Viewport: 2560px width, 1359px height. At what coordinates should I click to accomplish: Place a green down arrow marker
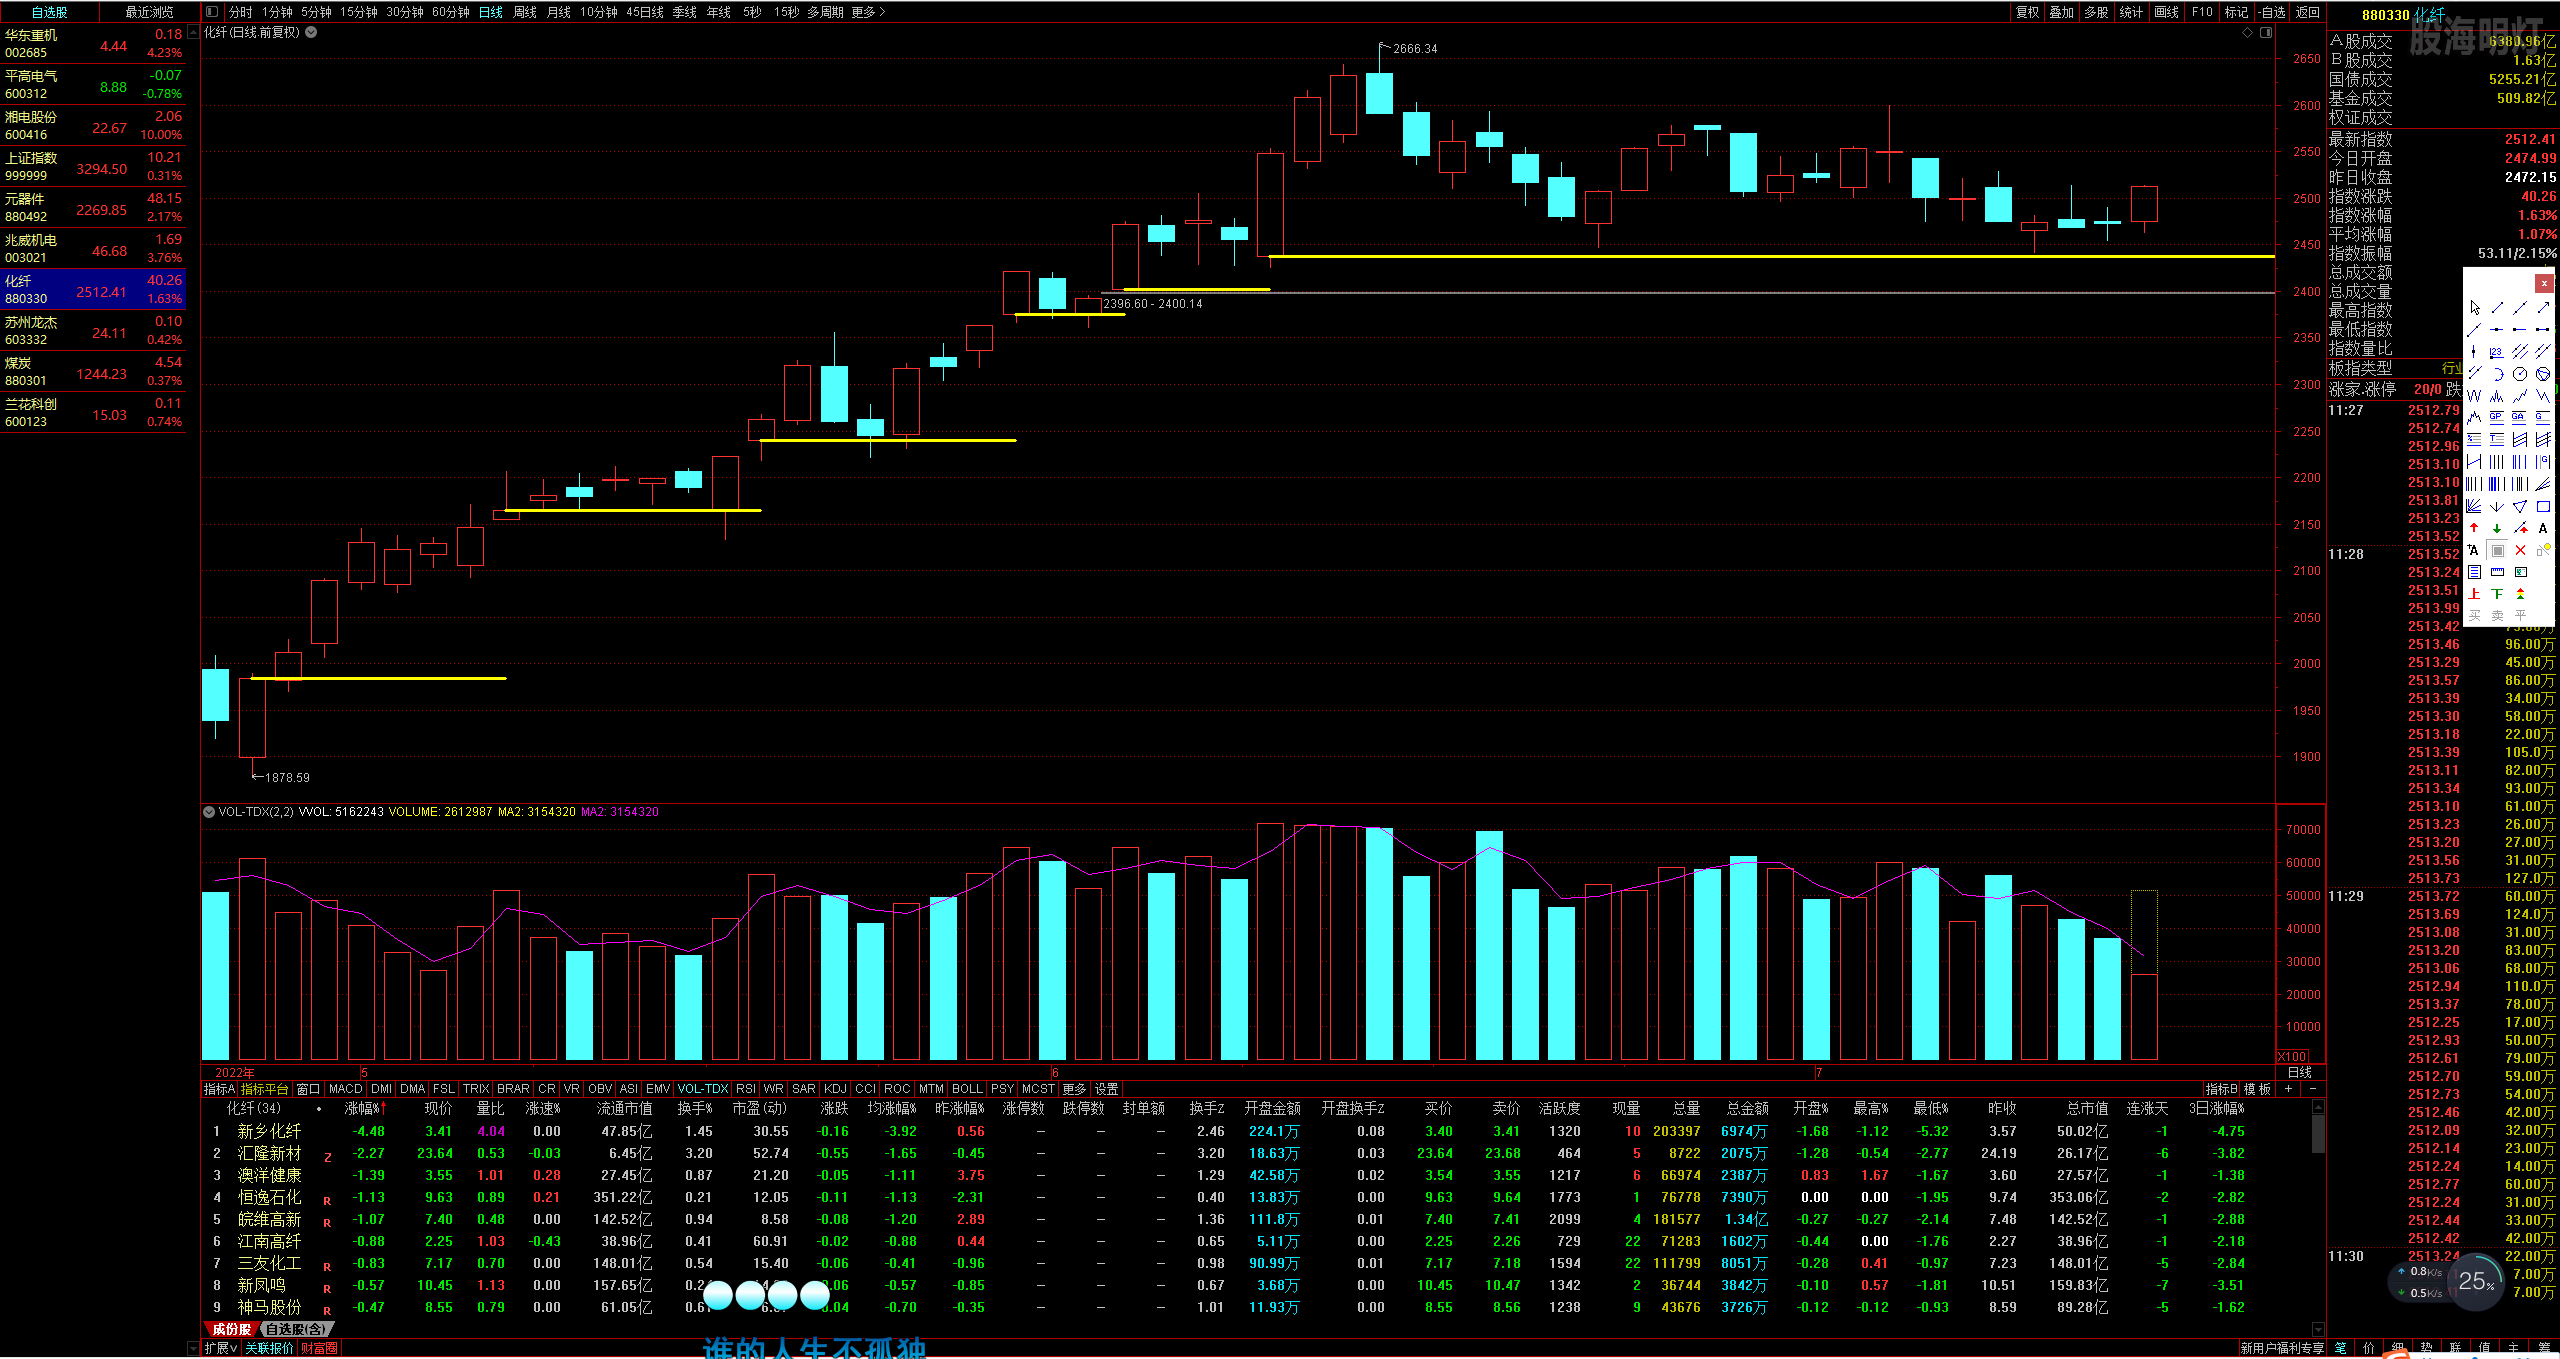point(2497,527)
